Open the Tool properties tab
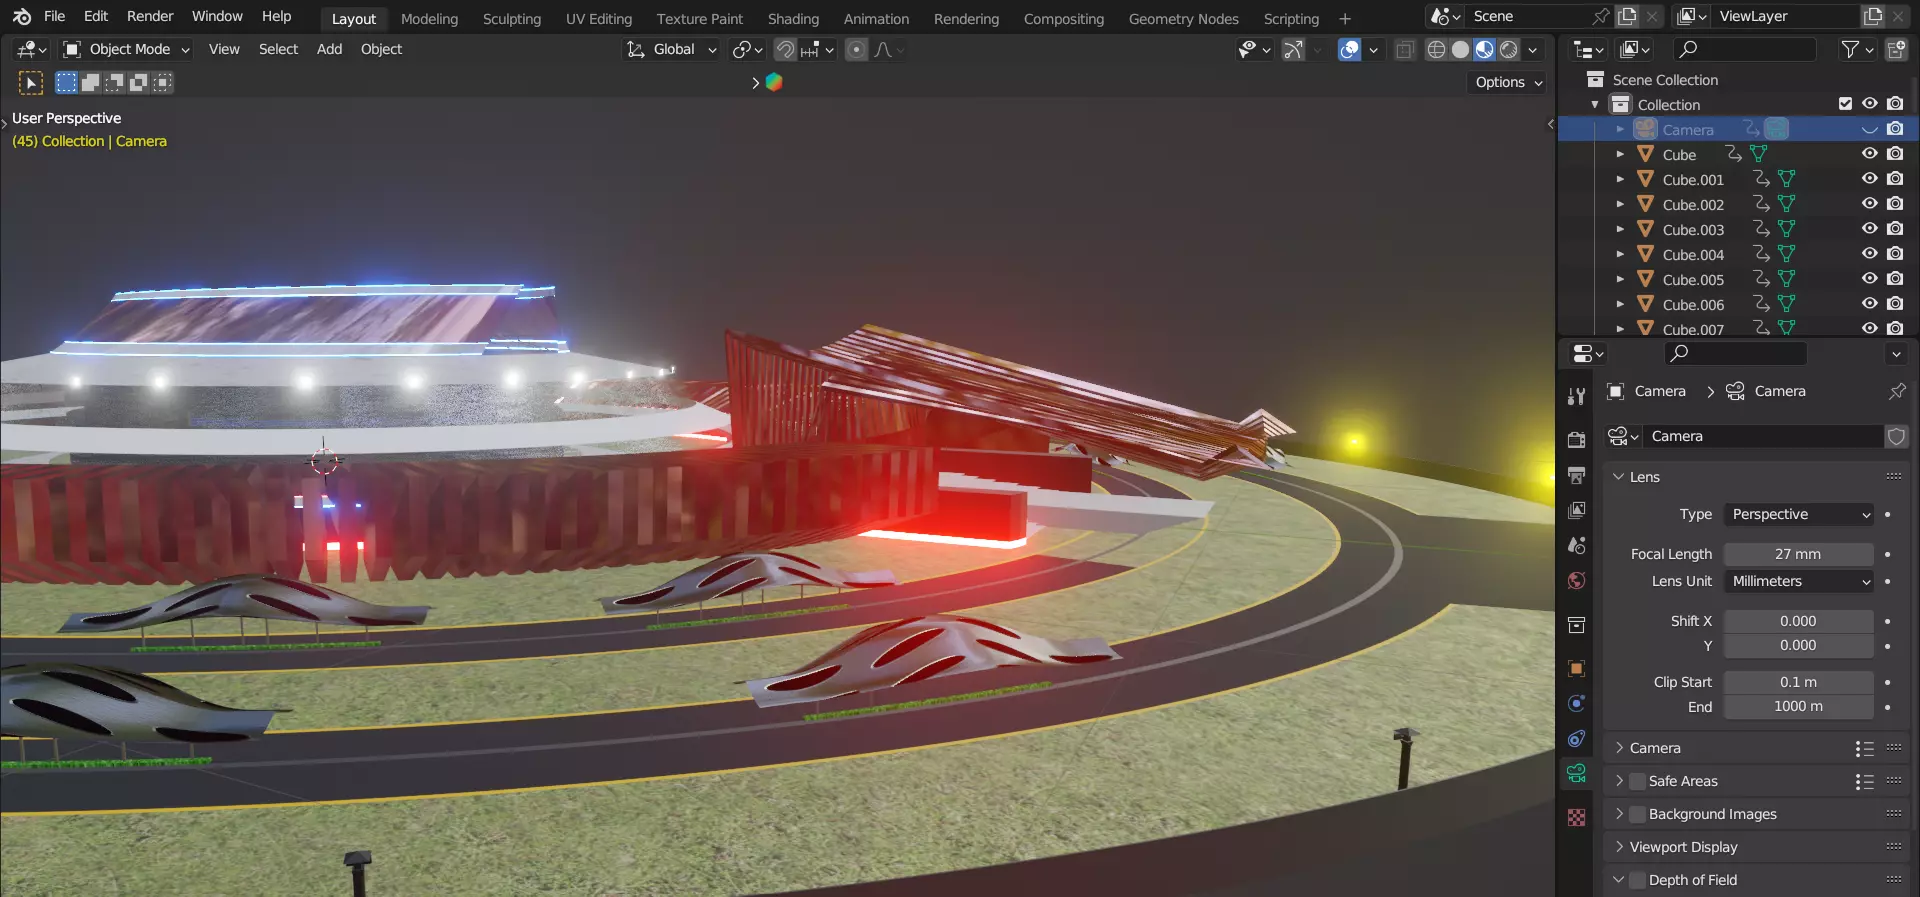 coord(1577,396)
